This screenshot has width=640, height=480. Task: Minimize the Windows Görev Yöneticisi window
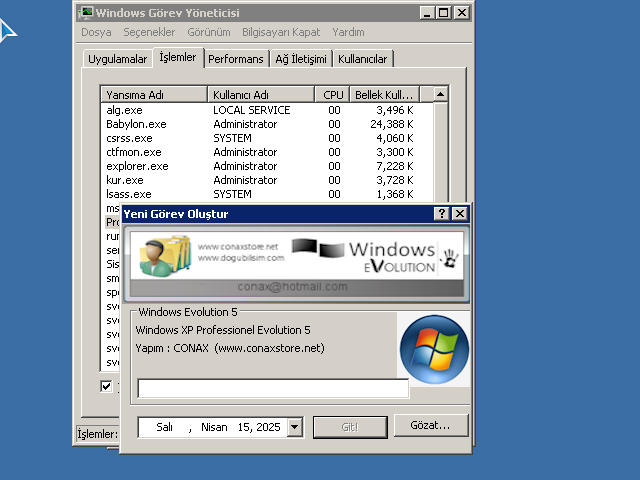(x=427, y=13)
